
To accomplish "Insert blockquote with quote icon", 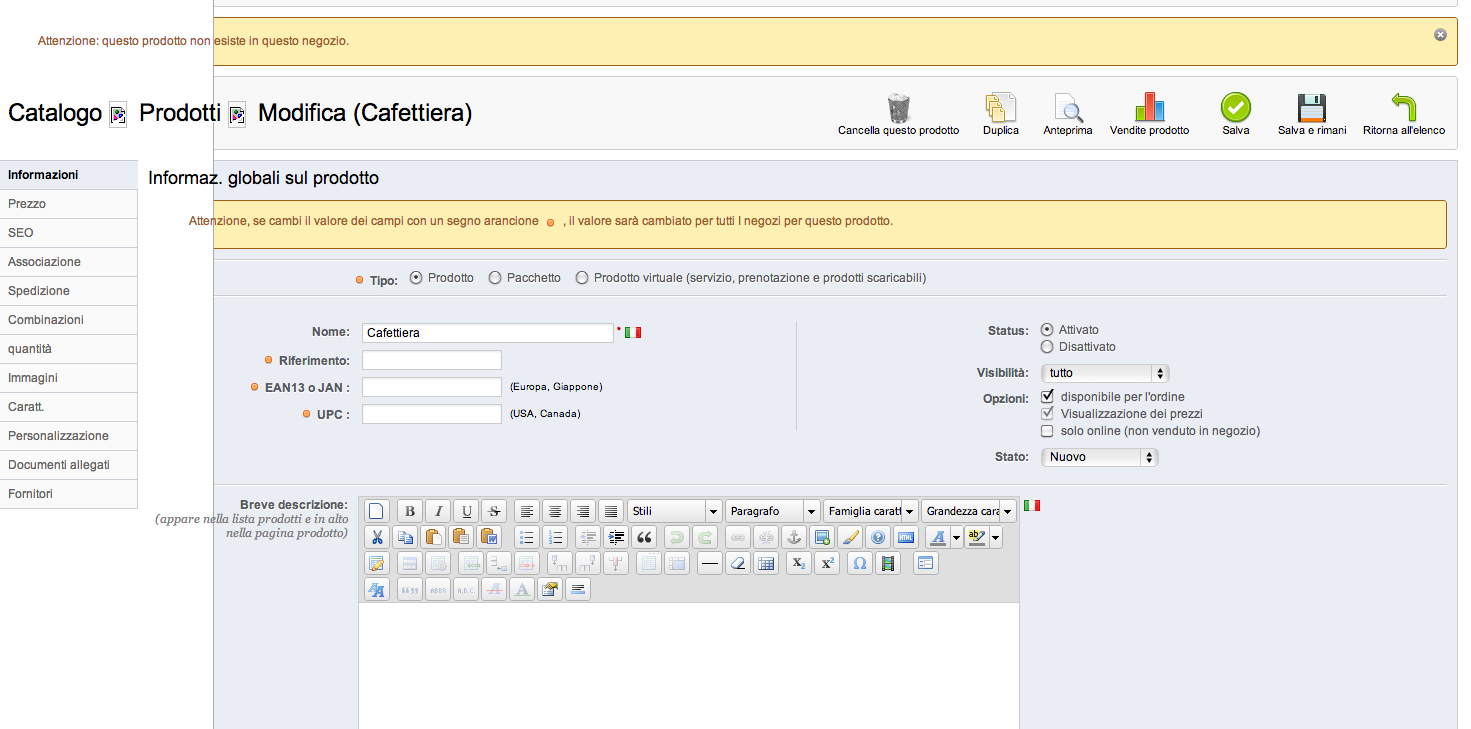I will tap(644, 537).
